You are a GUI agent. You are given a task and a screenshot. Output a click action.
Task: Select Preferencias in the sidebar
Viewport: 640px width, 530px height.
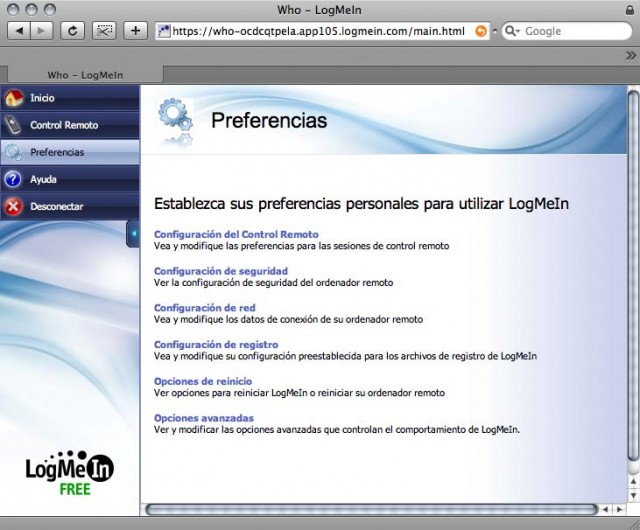[x=70, y=152]
